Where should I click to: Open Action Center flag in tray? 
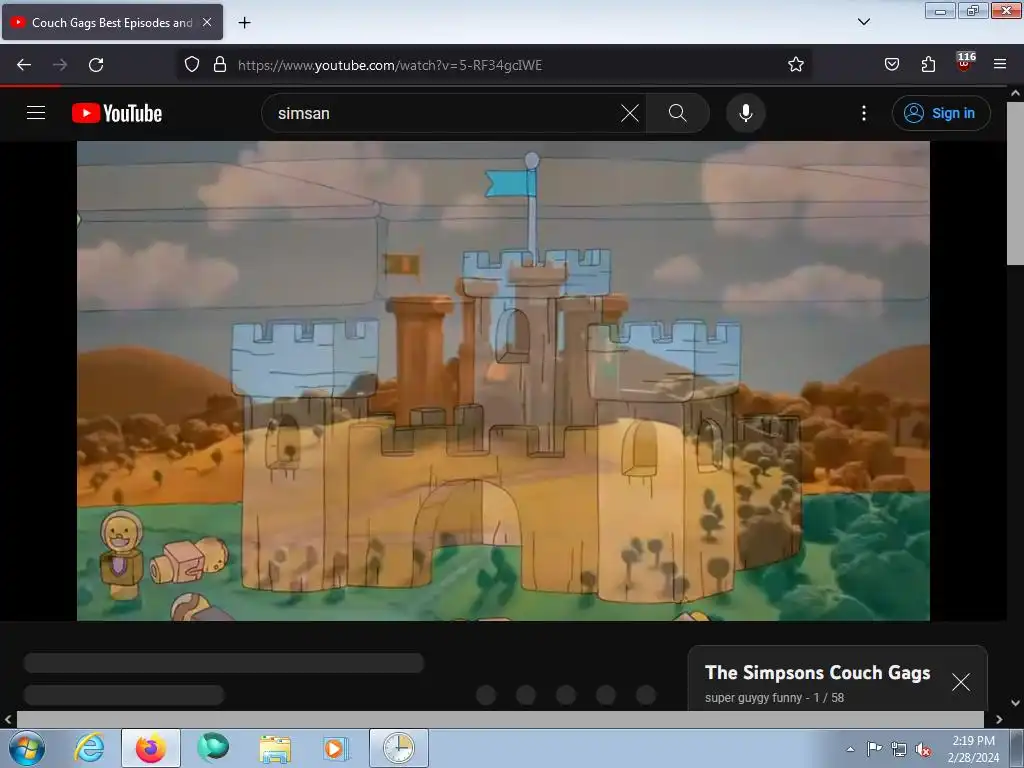[874, 749]
